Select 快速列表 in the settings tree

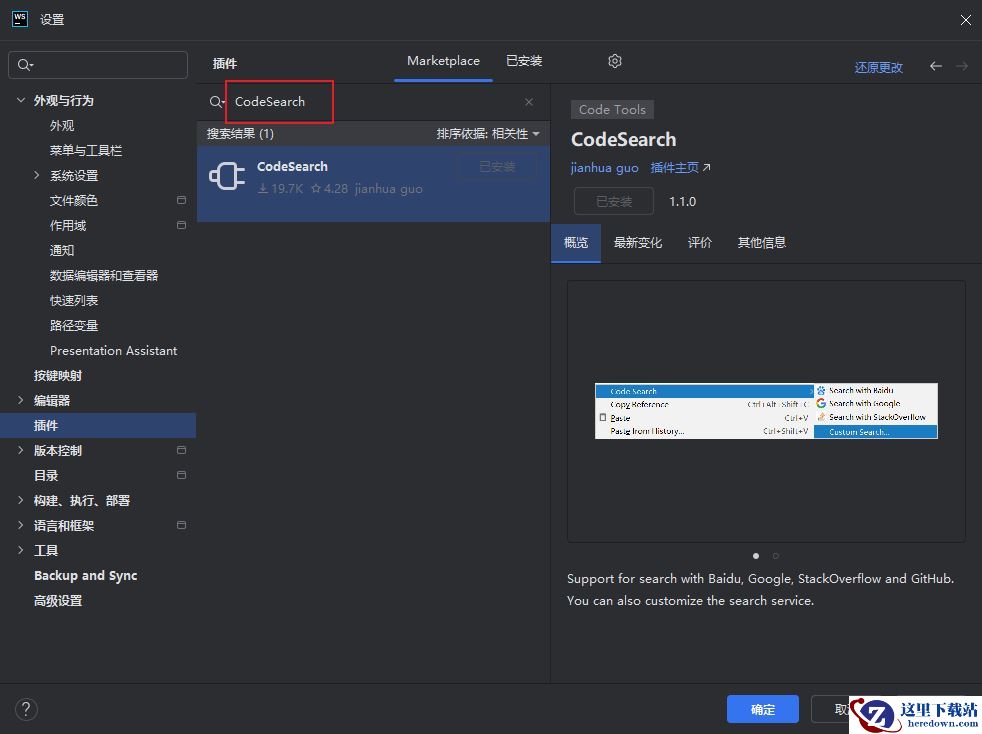pyautogui.click(x=73, y=301)
